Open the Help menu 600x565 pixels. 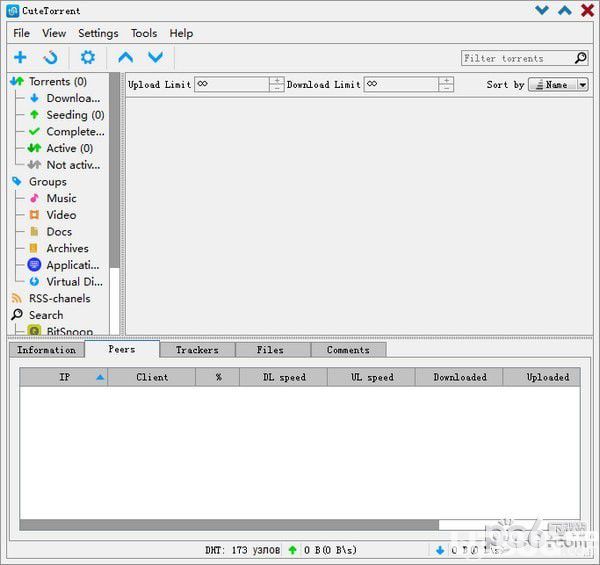point(181,33)
